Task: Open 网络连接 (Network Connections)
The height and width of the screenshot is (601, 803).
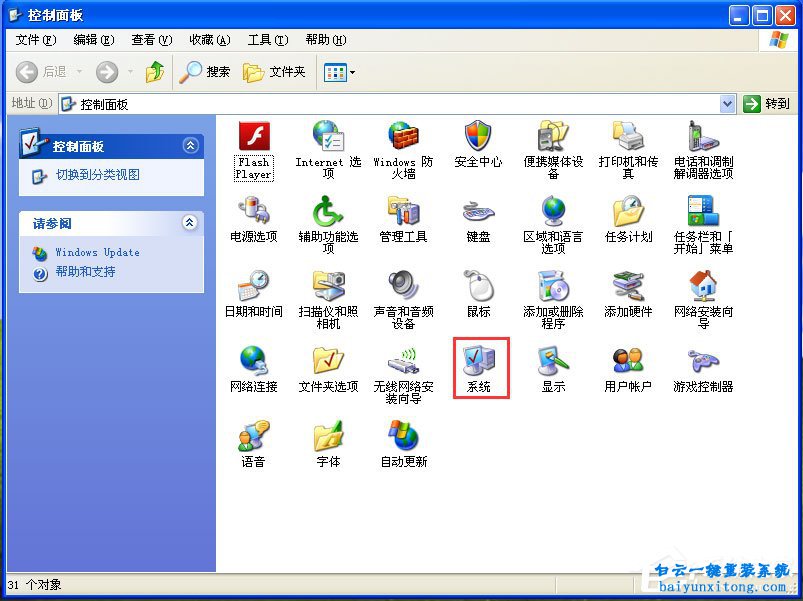Action: (253, 367)
